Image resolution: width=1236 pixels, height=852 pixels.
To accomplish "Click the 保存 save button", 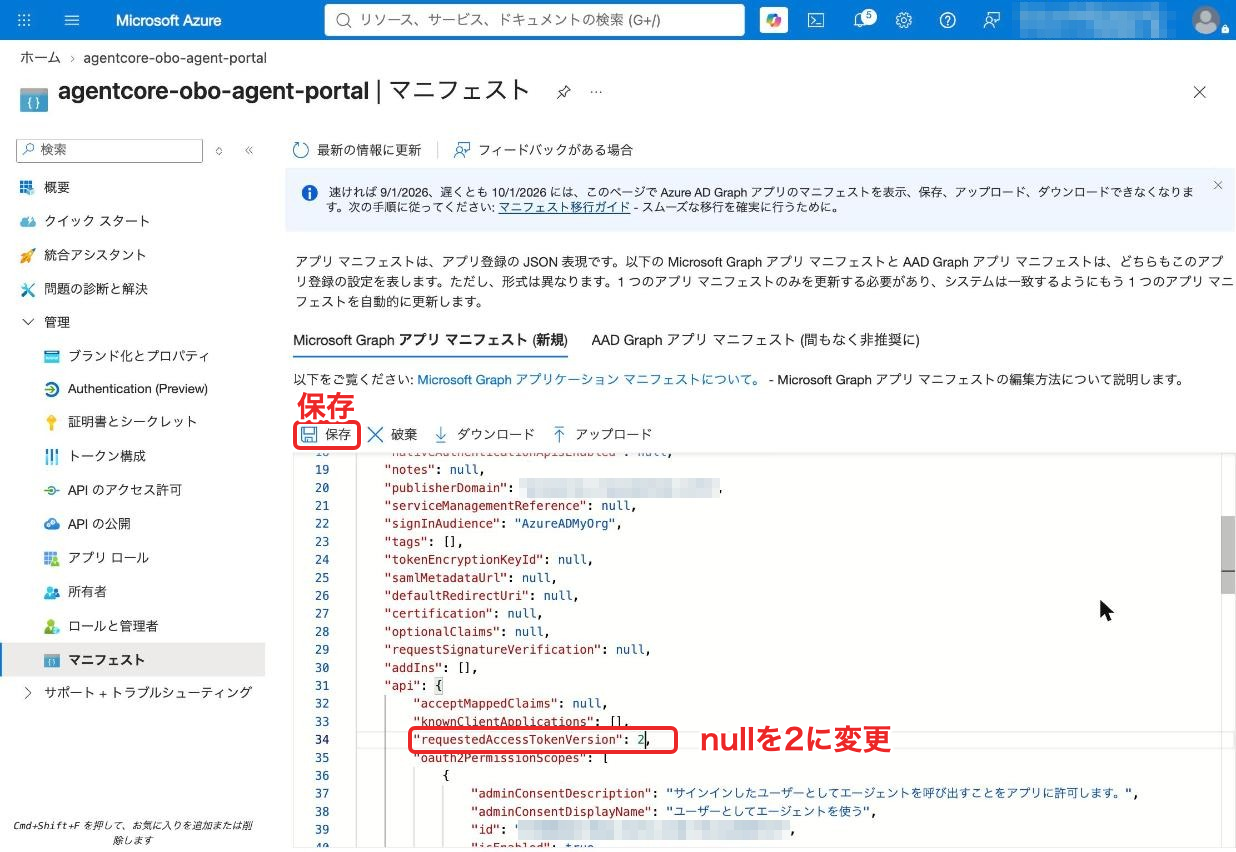I will pyautogui.click(x=327, y=434).
